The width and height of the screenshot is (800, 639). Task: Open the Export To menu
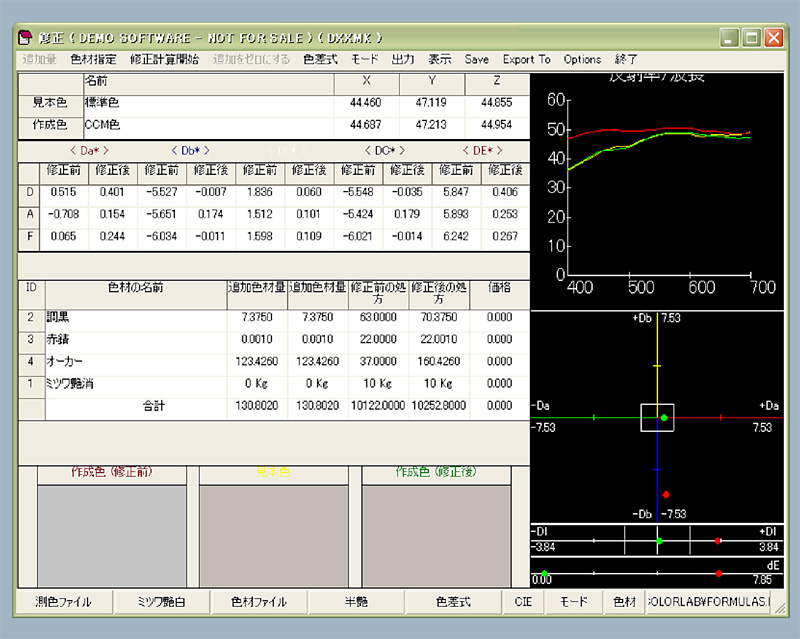tap(526, 60)
